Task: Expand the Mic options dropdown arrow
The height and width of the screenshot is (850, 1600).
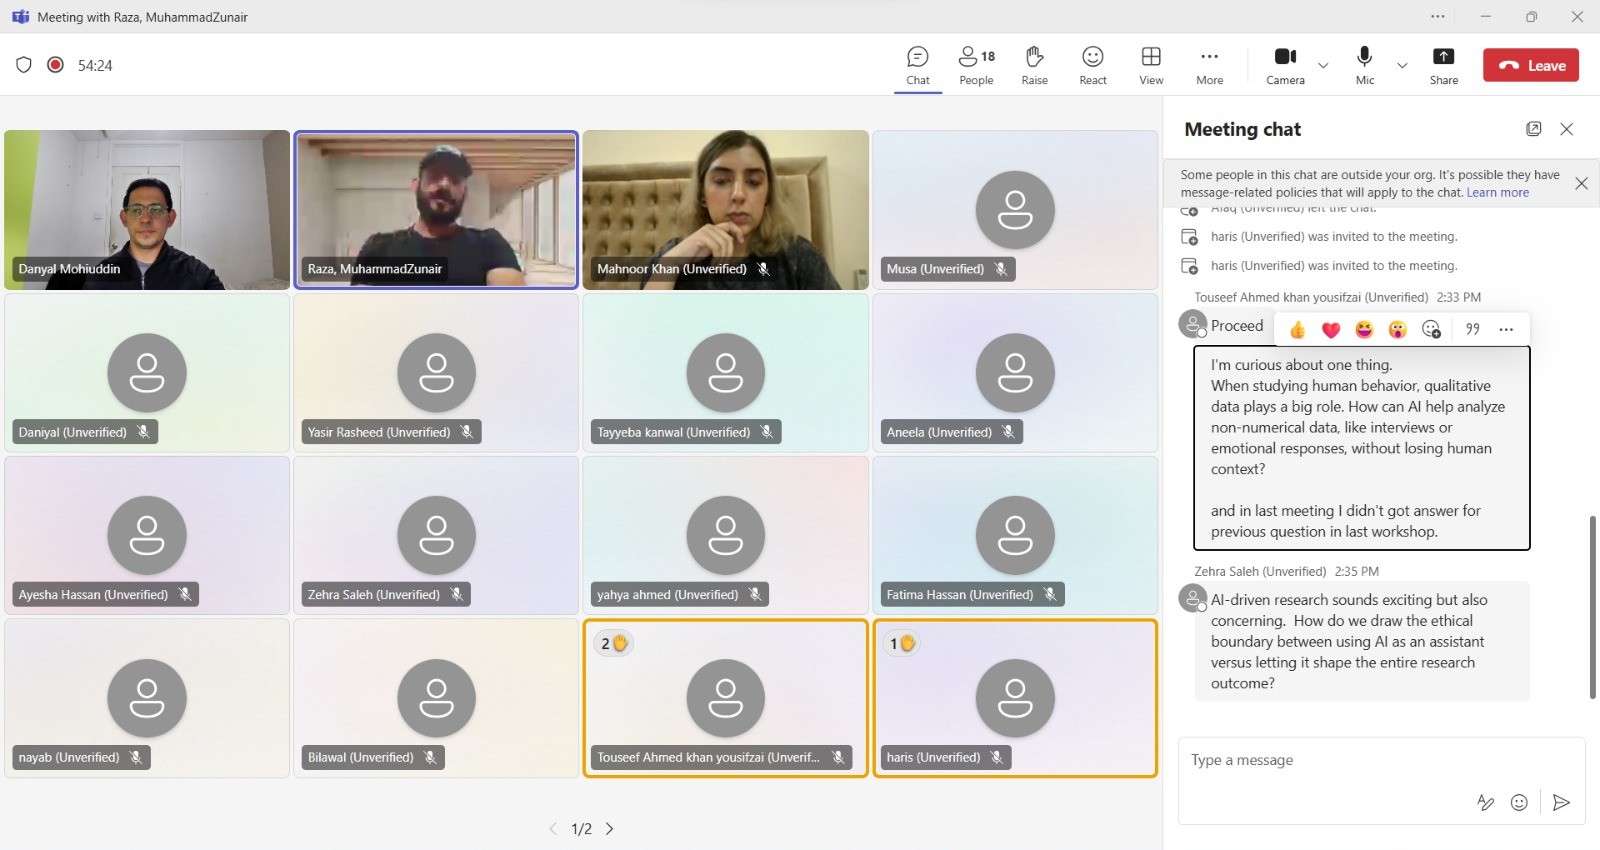Action: [1402, 66]
